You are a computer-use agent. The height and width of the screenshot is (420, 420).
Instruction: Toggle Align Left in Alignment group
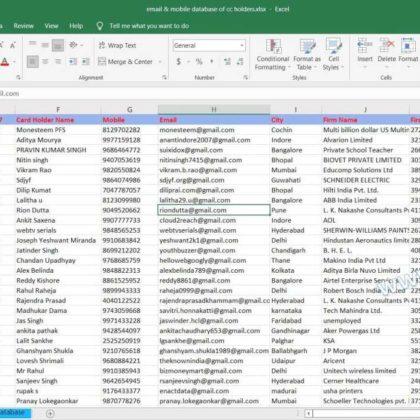click(32, 62)
